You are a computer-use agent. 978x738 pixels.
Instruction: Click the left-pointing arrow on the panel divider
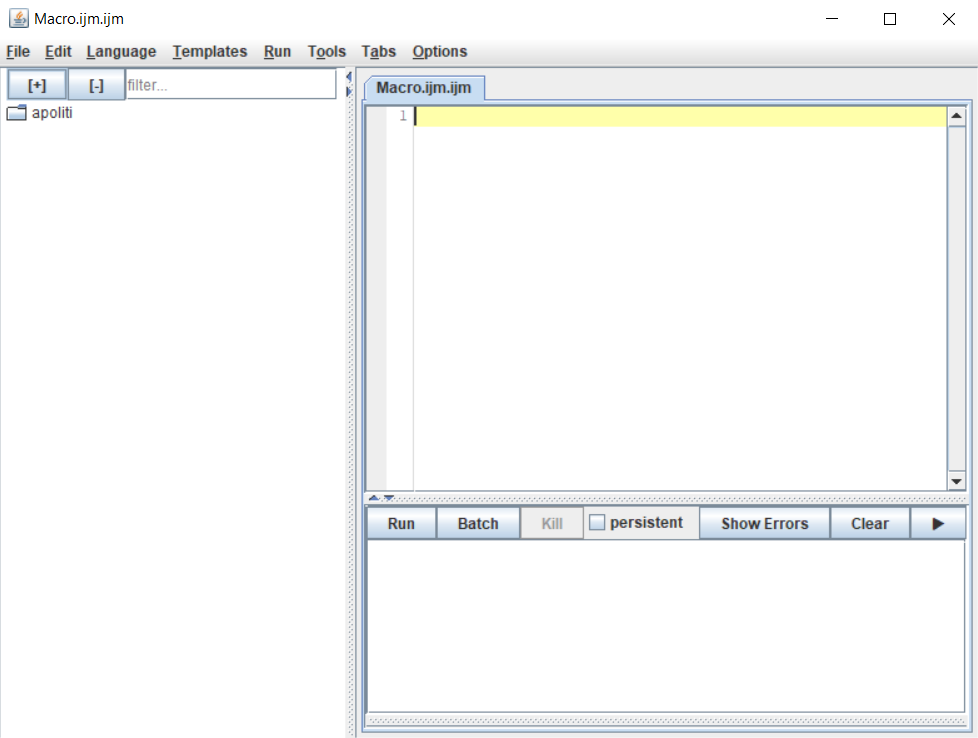coord(349,78)
